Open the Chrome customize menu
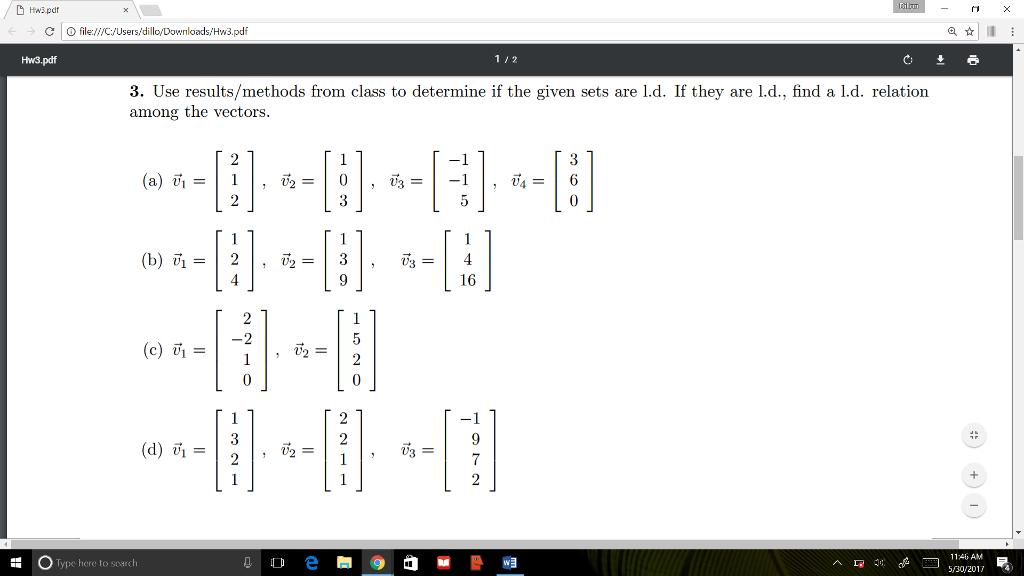The image size is (1024, 576). 1014,30
